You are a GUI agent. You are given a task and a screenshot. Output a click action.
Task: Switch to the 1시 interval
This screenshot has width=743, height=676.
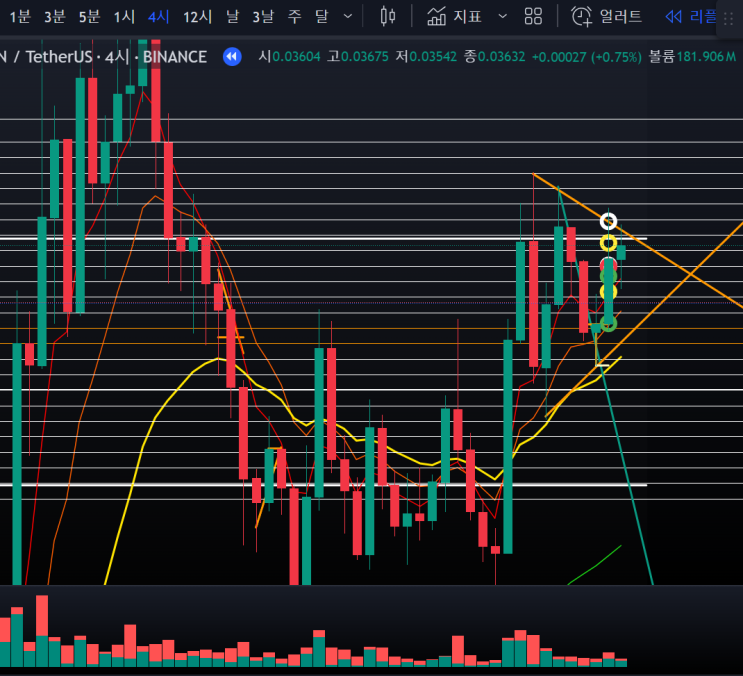[124, 17]
